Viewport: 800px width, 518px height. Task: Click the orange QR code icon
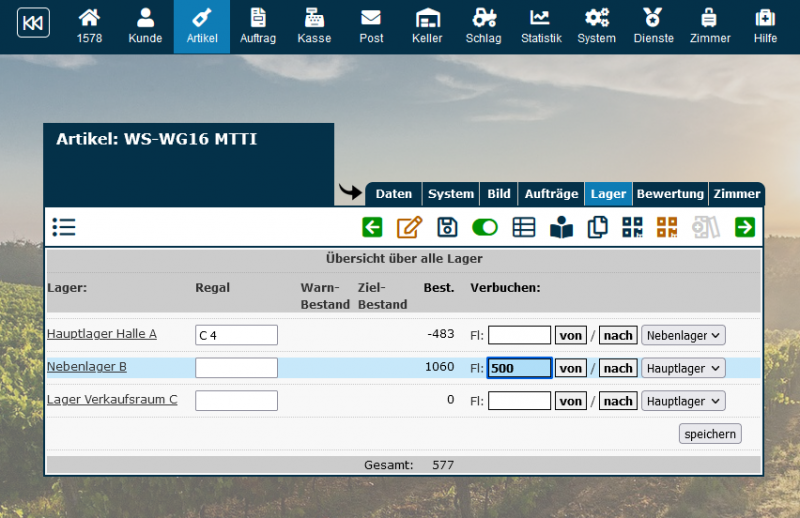(x=667, y=227)
